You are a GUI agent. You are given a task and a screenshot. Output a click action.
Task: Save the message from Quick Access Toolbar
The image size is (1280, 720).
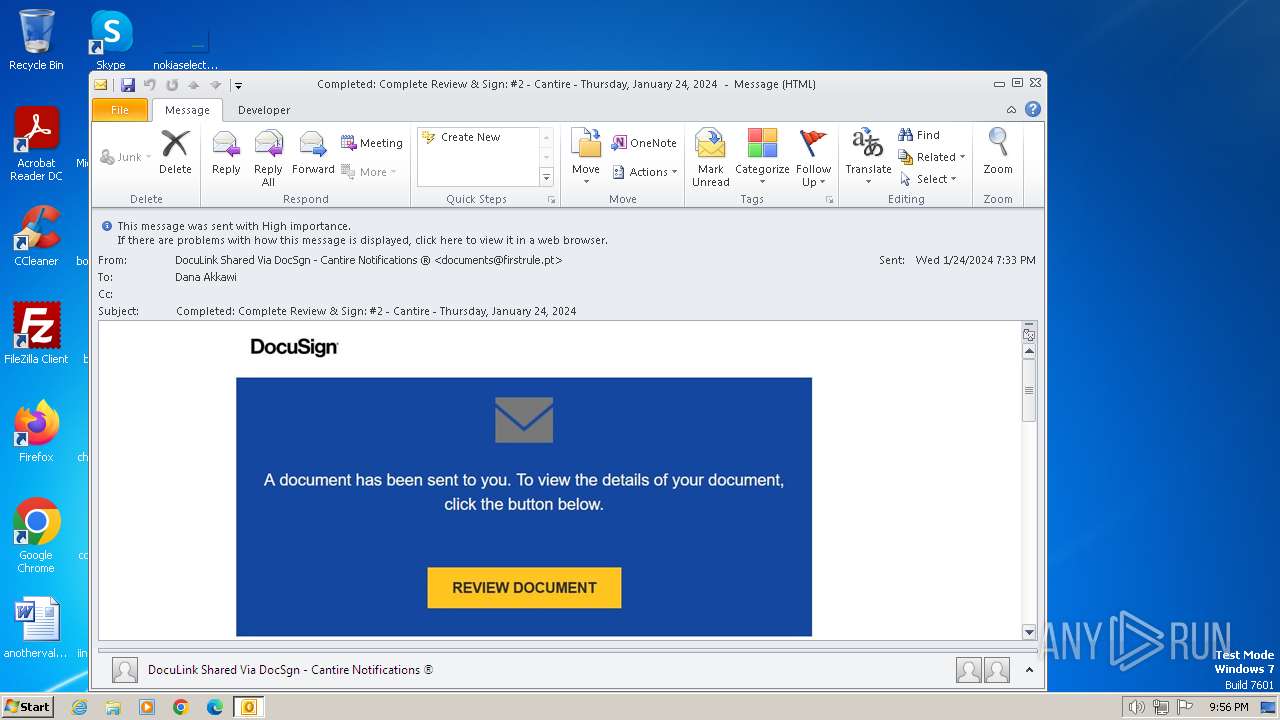click(x=128, y=85)
